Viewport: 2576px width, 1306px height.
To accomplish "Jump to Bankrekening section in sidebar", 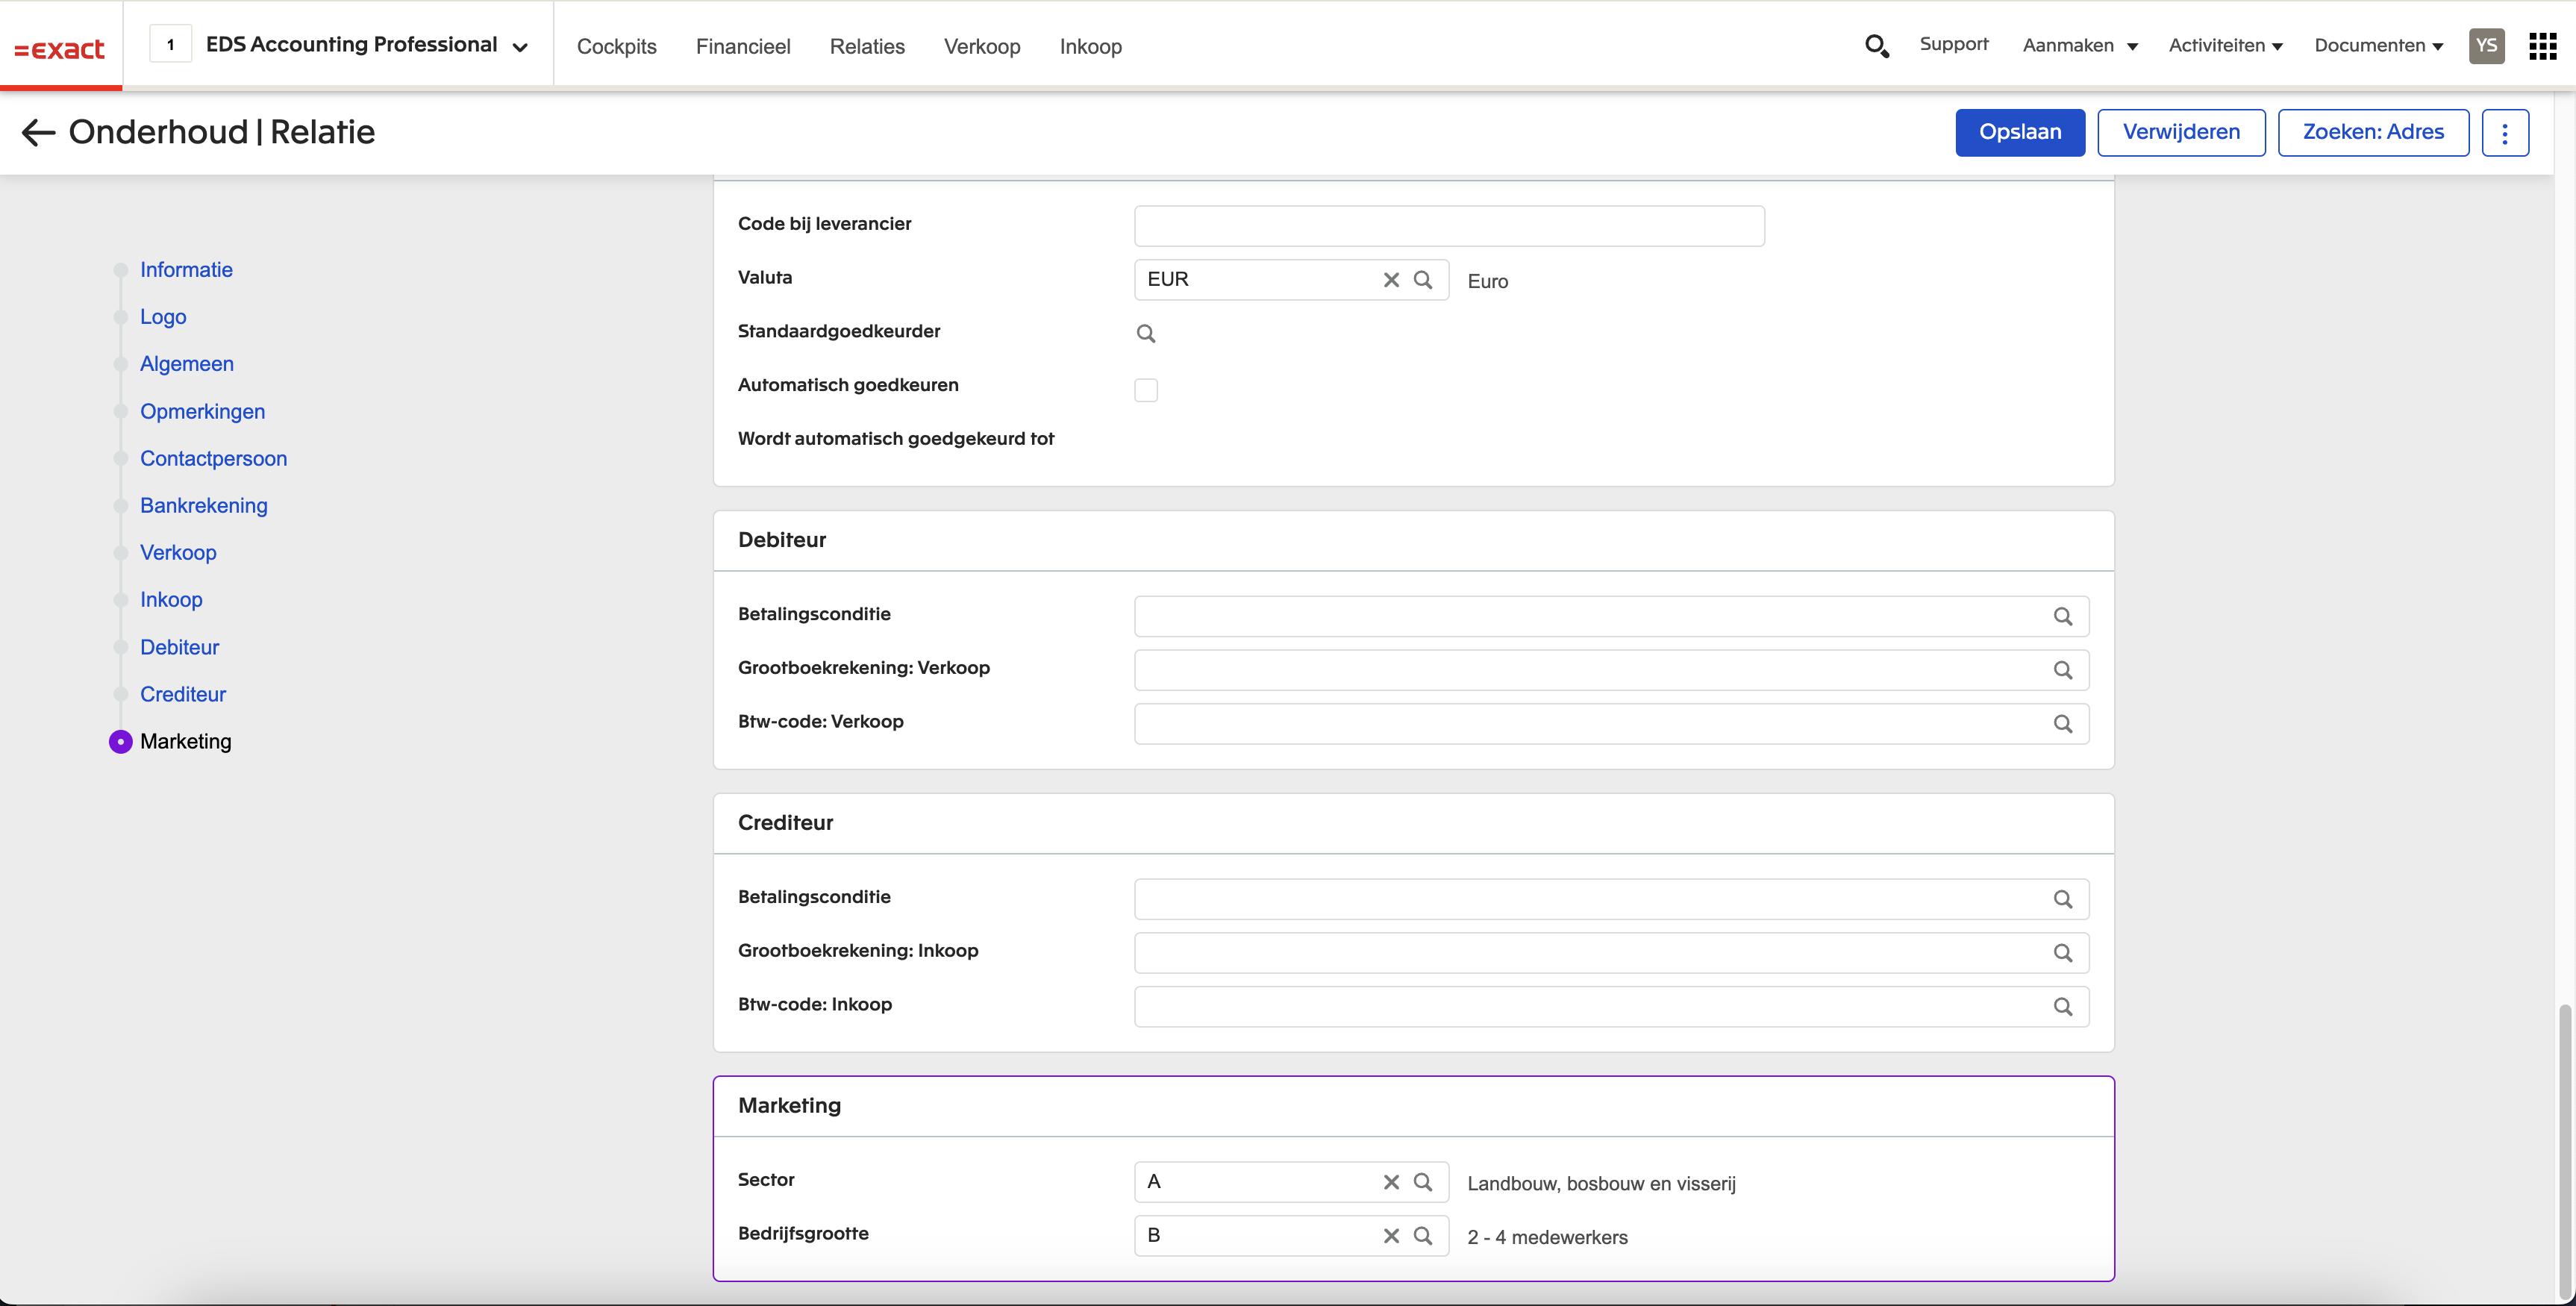I will click(x=203, y=506).
